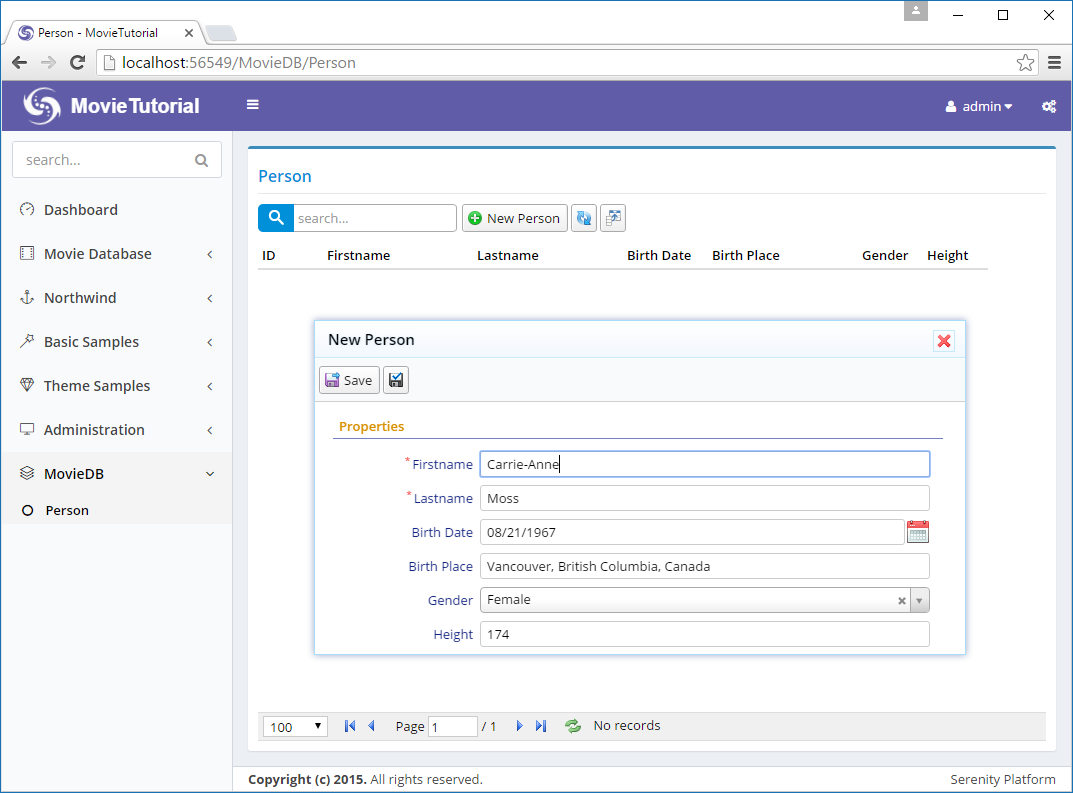Open the column picker icon in grid toolbar
Screen dimensions: 1073x793
[612, 218]
